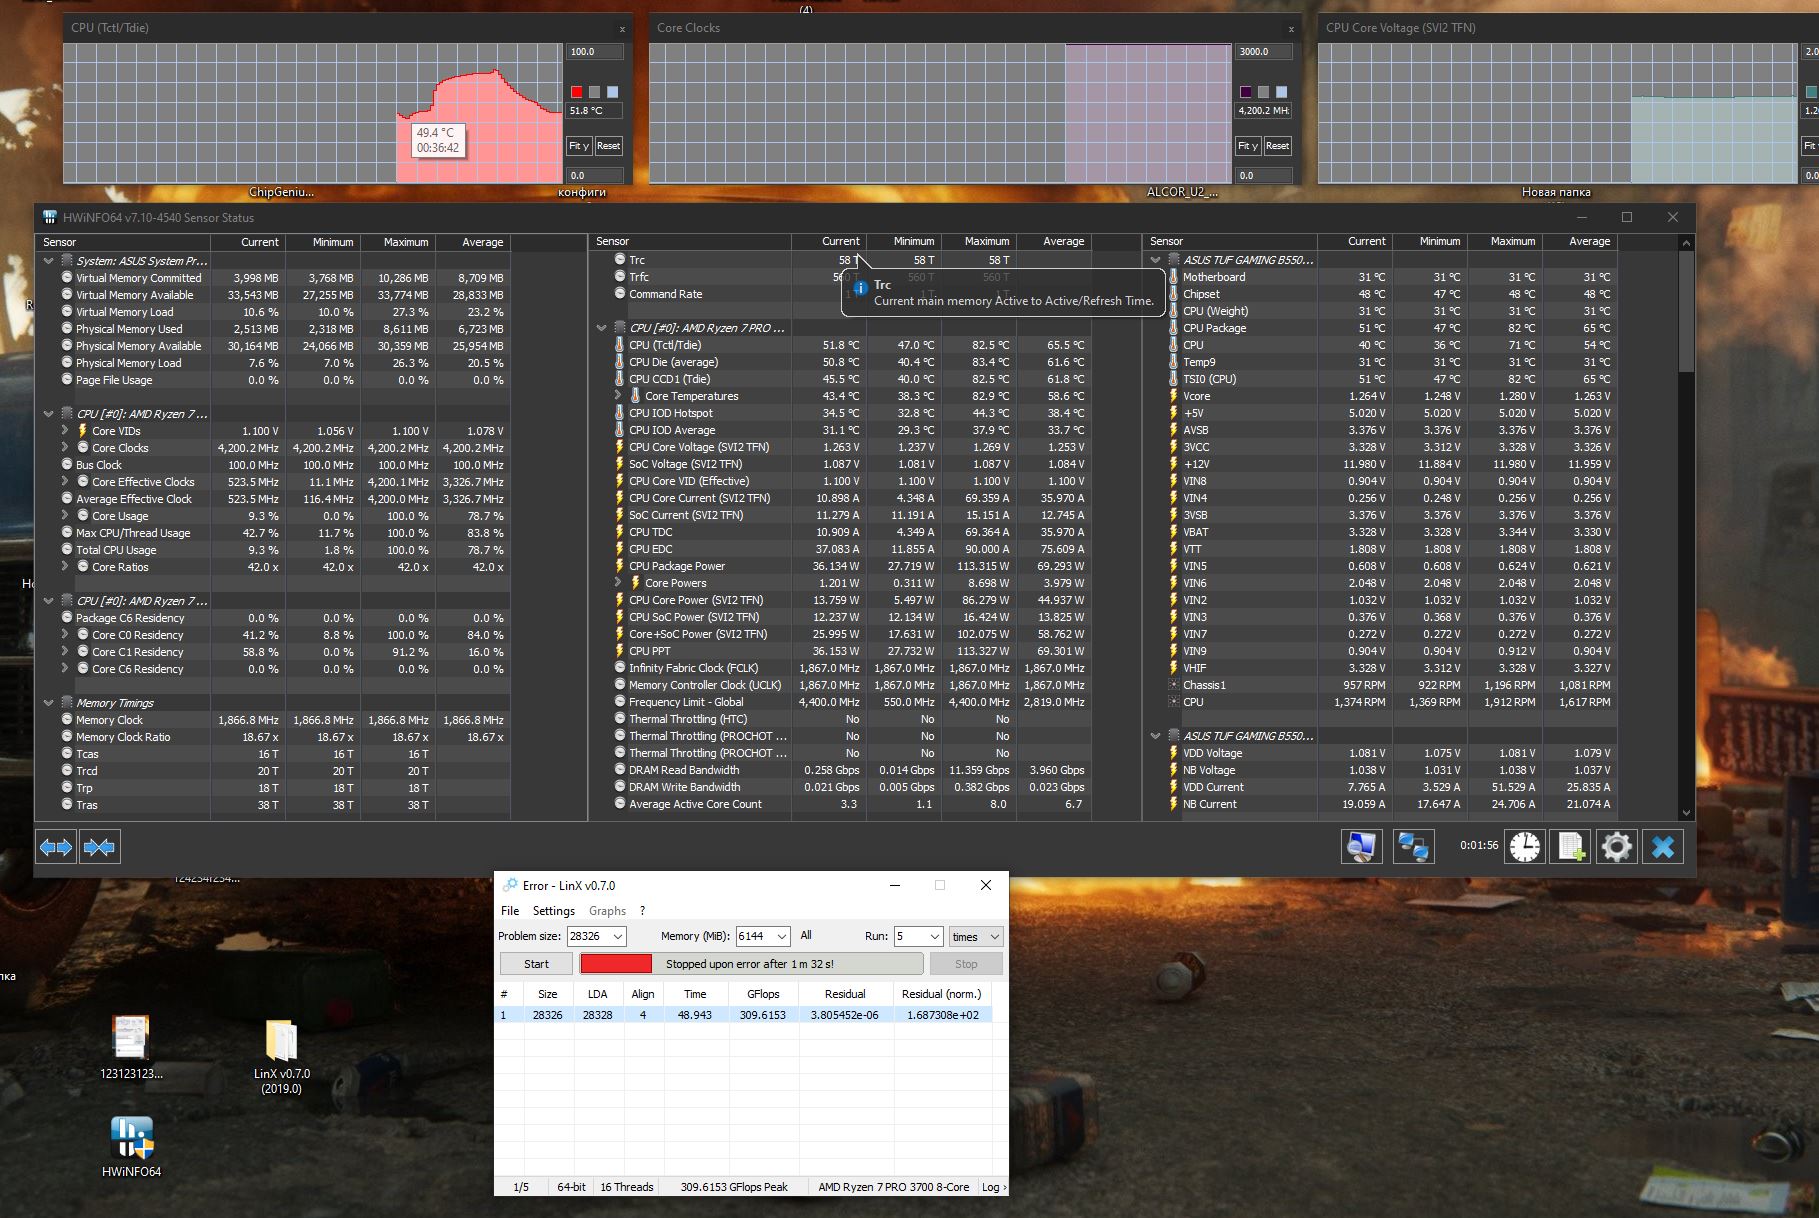
Task: Collapse the System: ASUS System group
Action: point(48,261)
